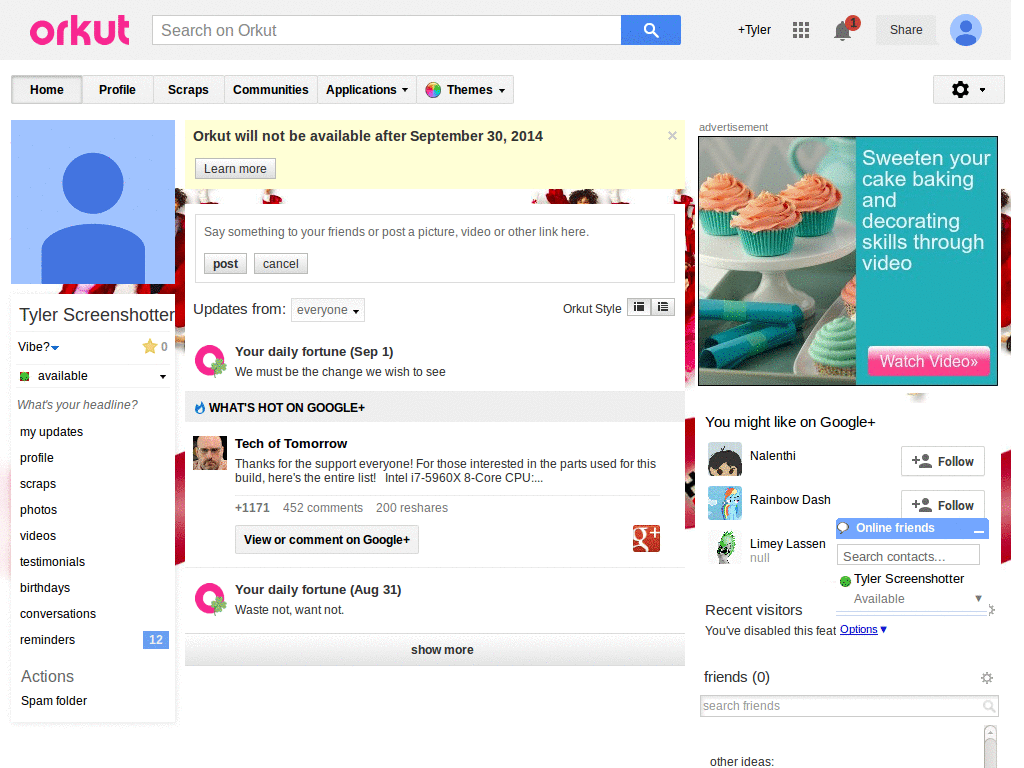Screen dimensions: 1024x768
Task: Open the Themes dropdown menu
Action: click(x=465, y=90)
